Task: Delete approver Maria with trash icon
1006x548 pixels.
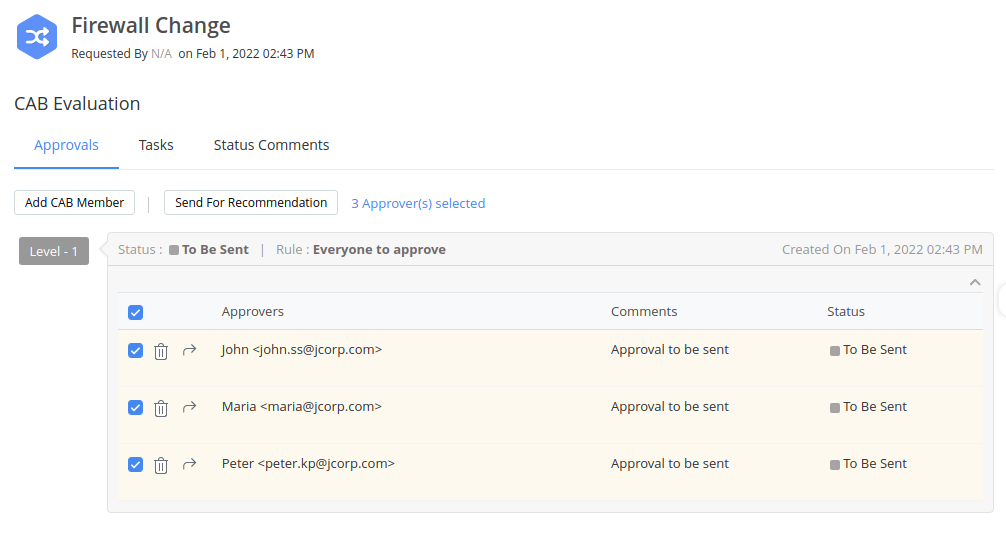Action: (161, 408)
